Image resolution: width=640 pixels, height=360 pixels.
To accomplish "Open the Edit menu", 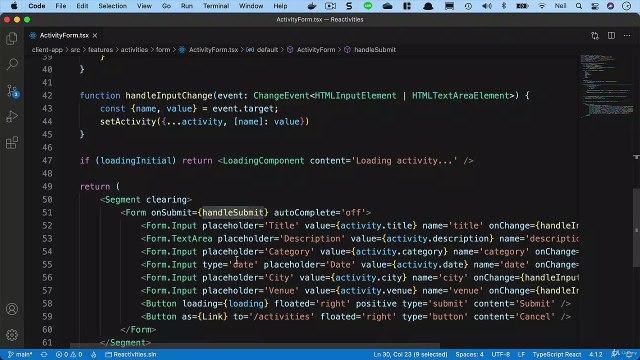I will click(x=82, y=6).
